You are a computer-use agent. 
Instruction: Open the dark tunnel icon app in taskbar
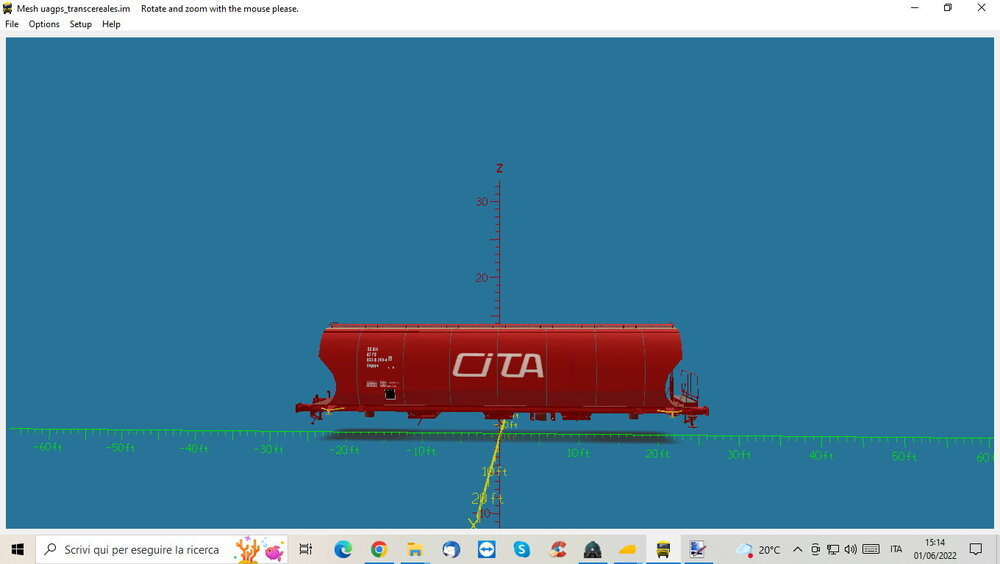click(592, 549)
